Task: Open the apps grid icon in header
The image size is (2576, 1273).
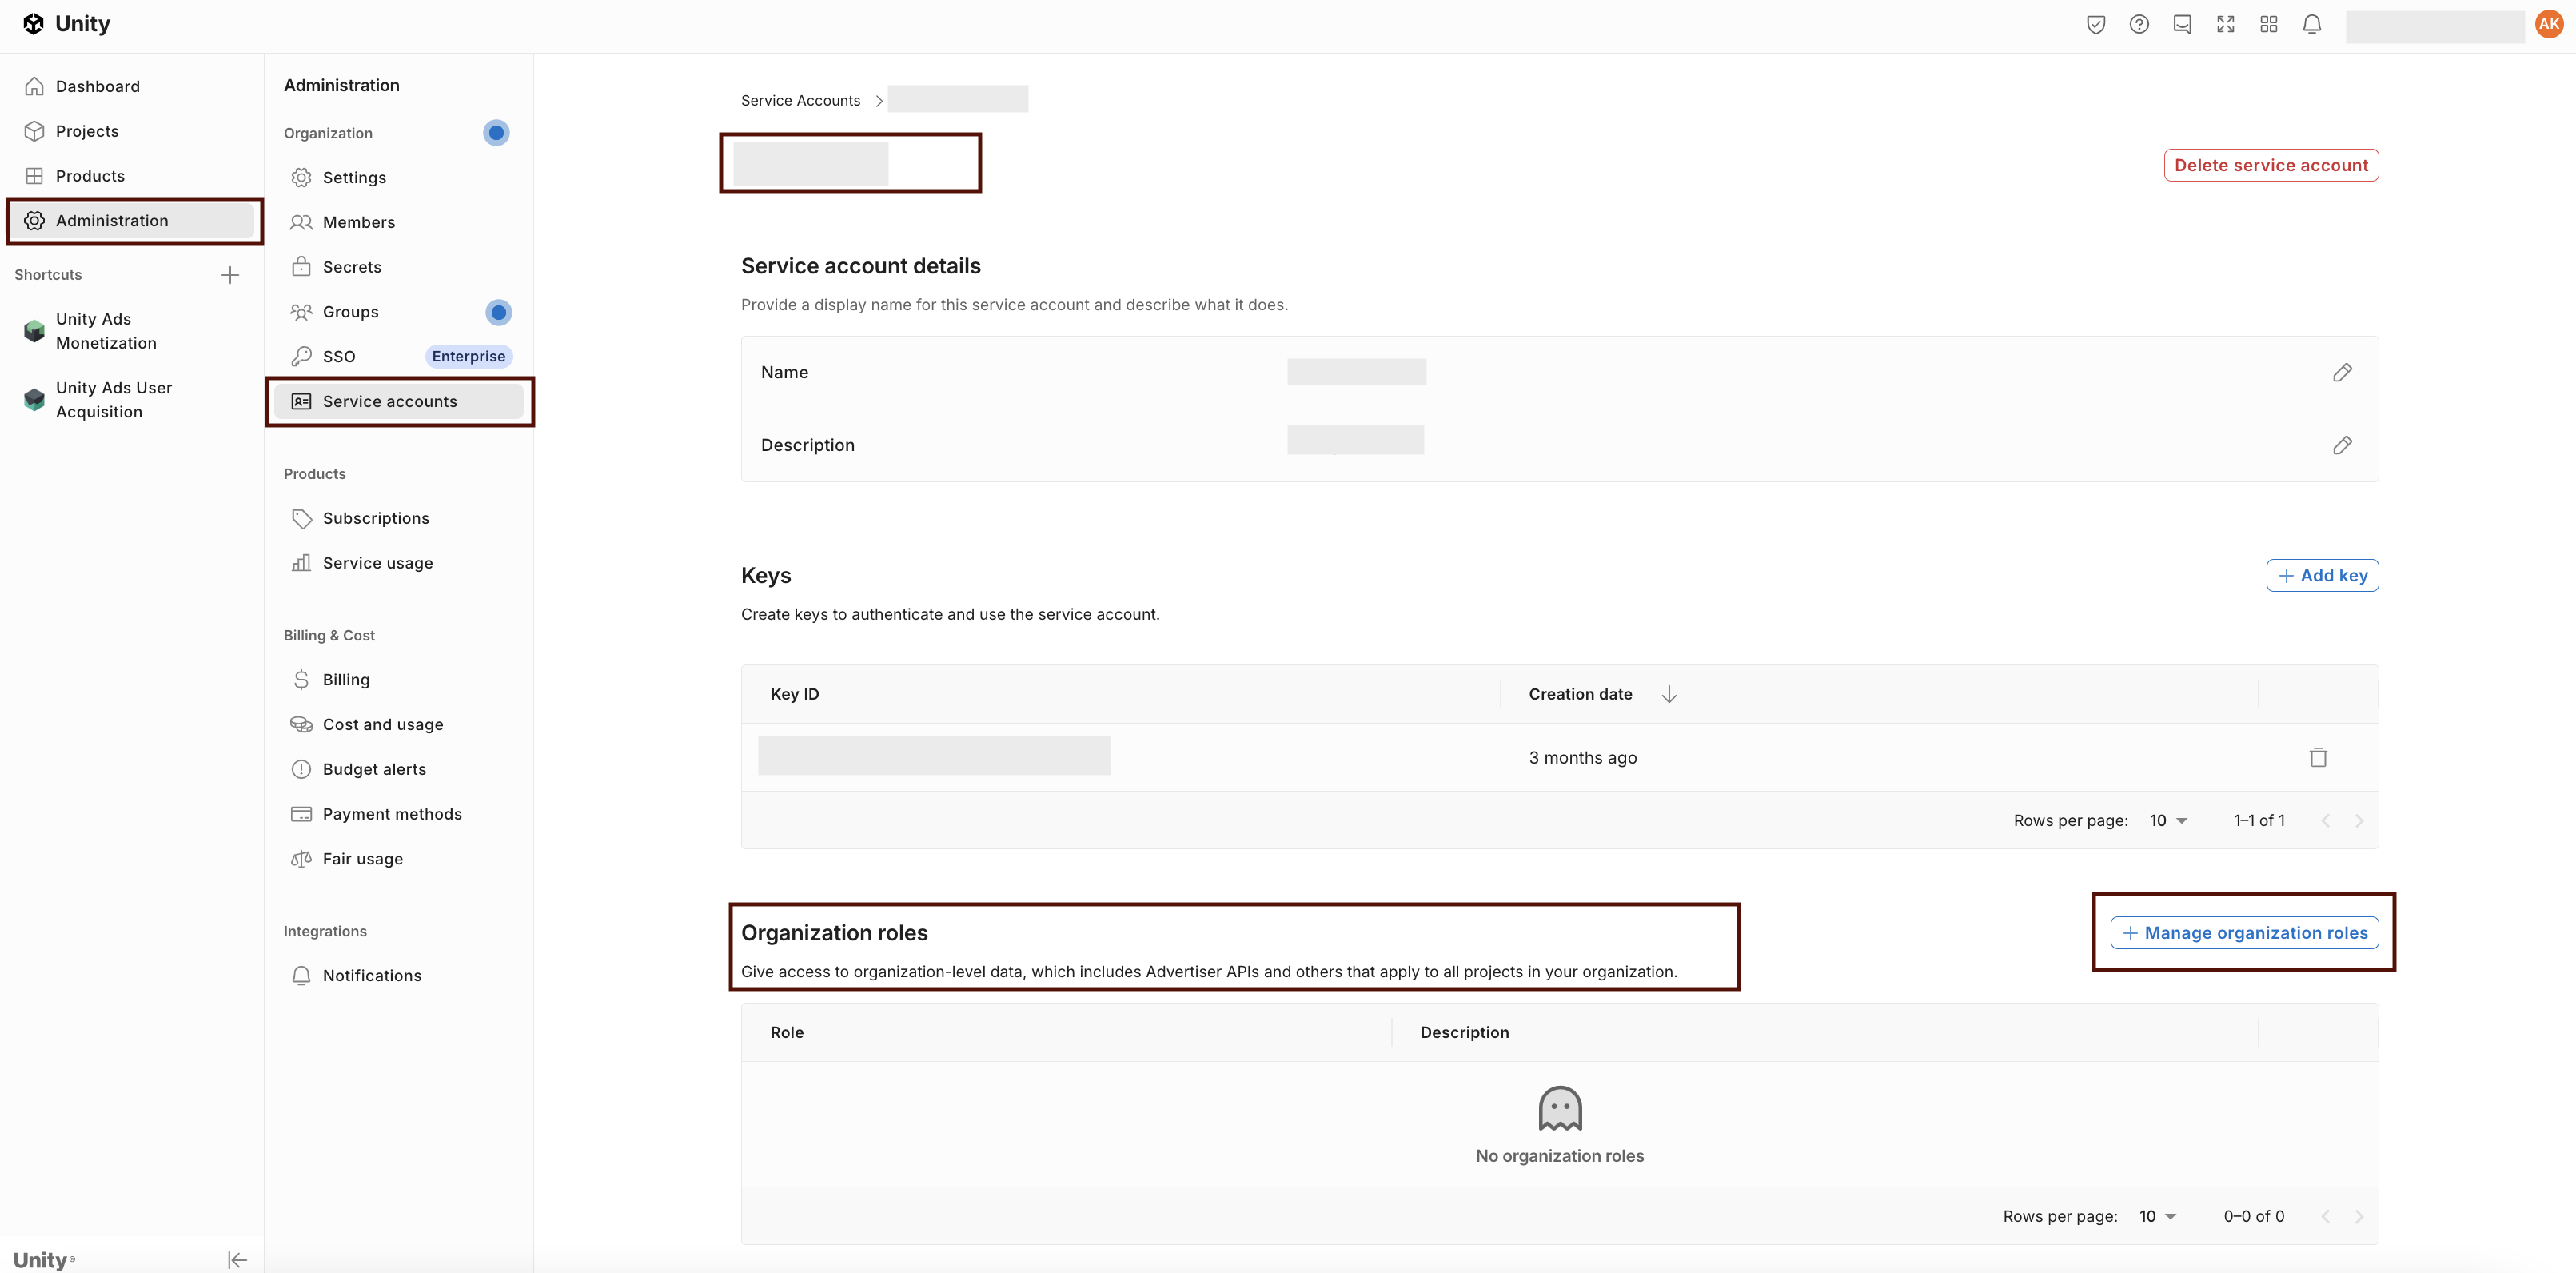Action: 2268,24
